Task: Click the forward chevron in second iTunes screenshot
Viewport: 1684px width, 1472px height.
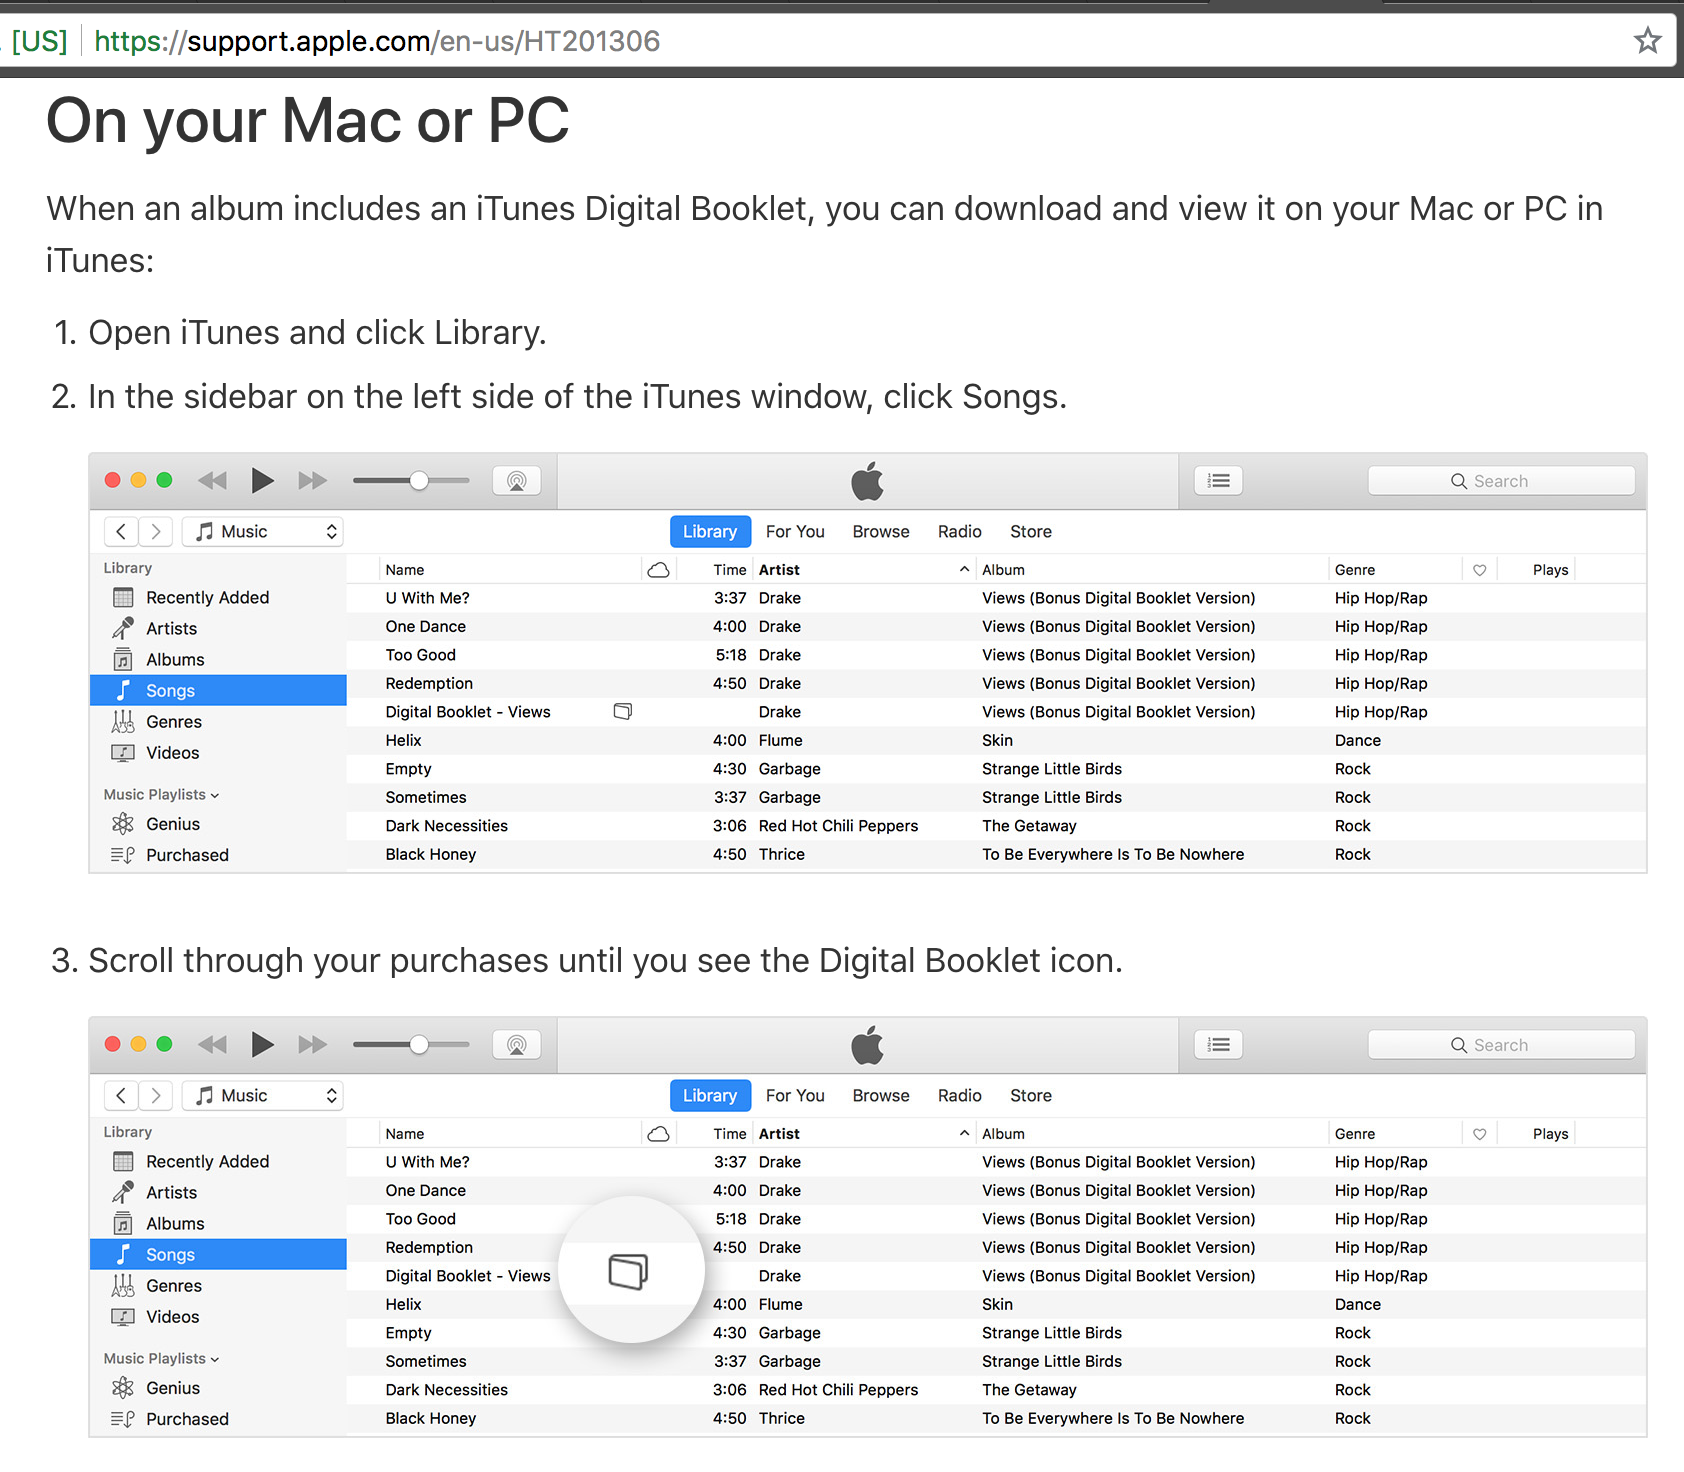Action: click(x=156, y=1096)
